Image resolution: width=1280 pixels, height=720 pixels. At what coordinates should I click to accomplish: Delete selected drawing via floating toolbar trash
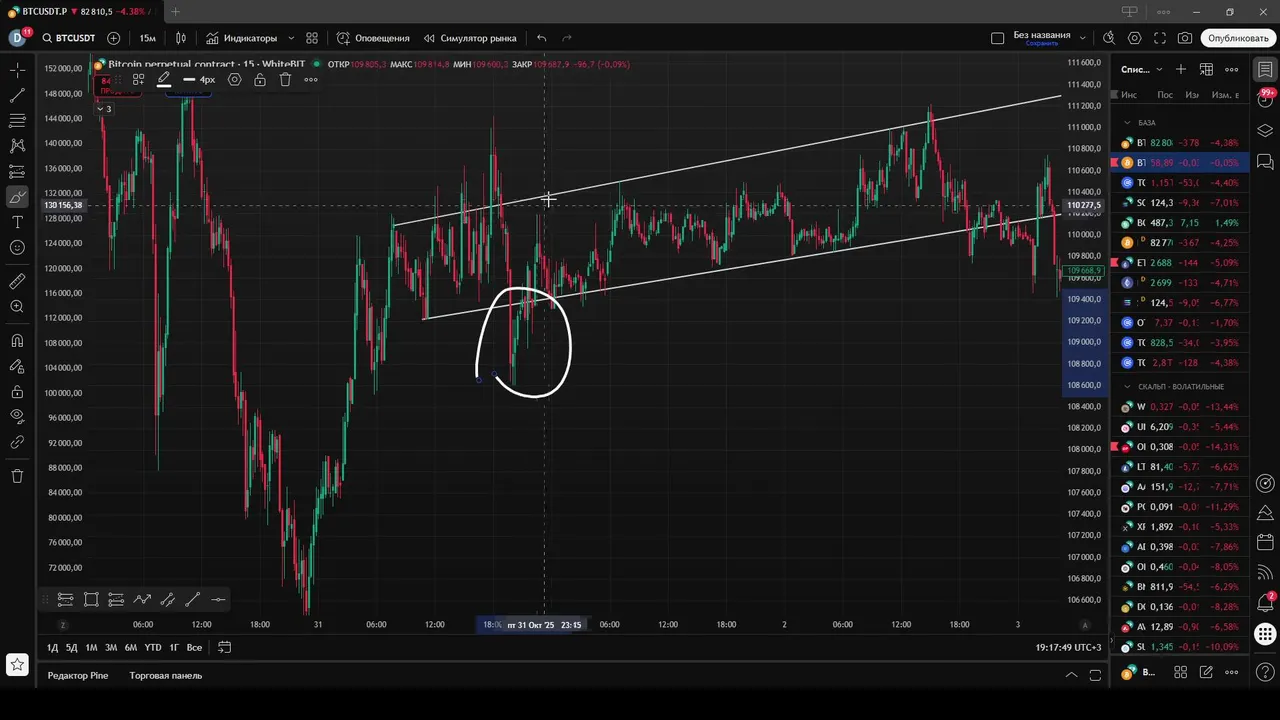tap(285, 79)
